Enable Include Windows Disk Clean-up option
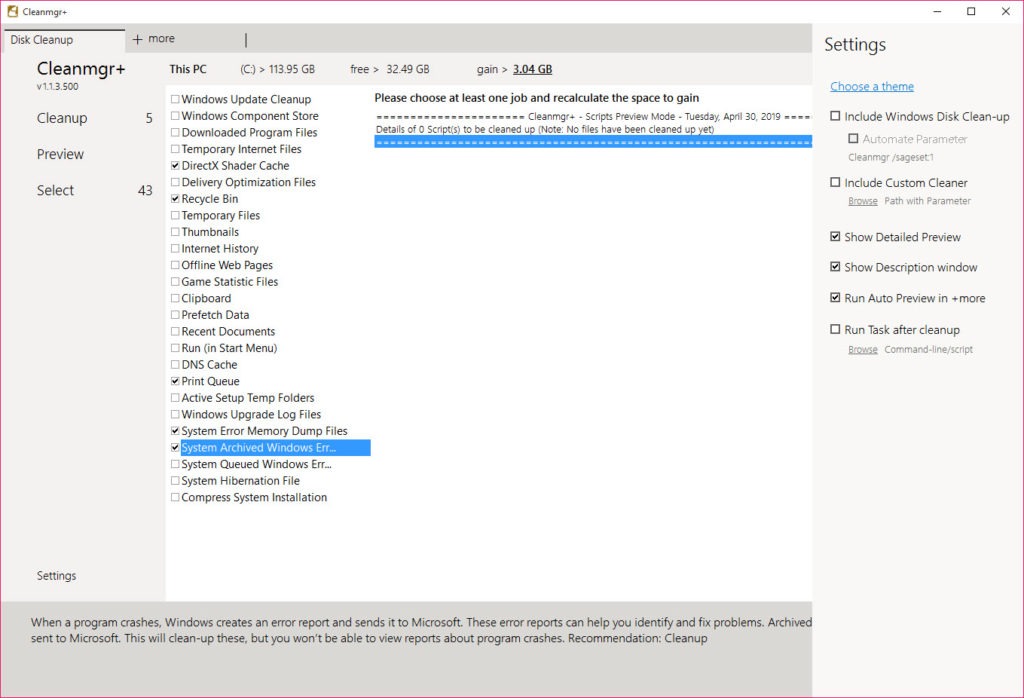Viewport: 1024px width, 698px height. click(x=835, y=117)
